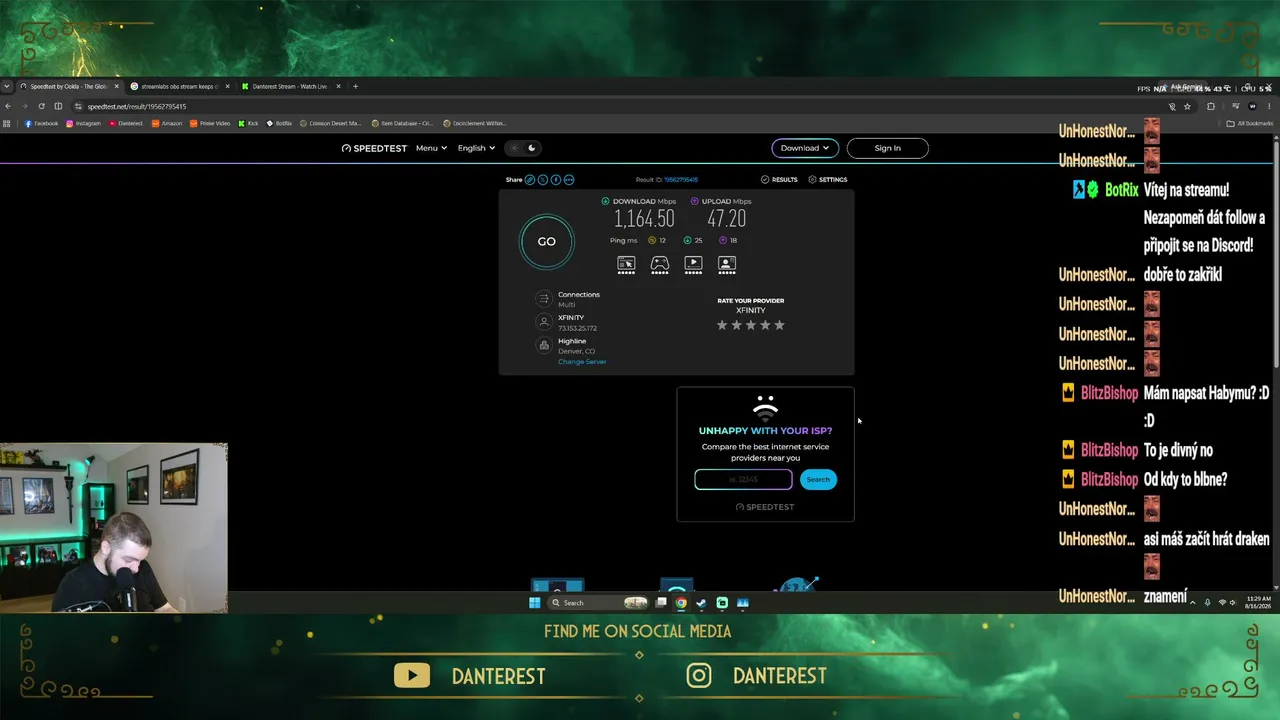Click the Highline server icon
The image size is (1280, 720).
(544, 345)
